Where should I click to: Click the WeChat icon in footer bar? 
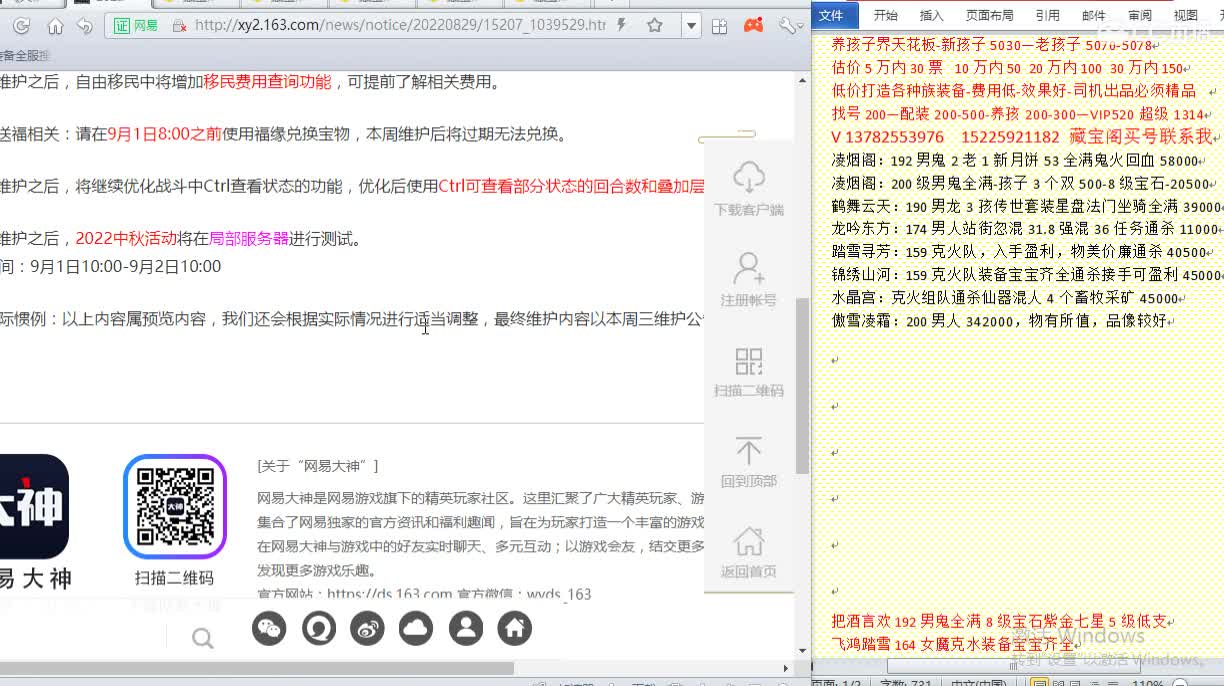269,628
